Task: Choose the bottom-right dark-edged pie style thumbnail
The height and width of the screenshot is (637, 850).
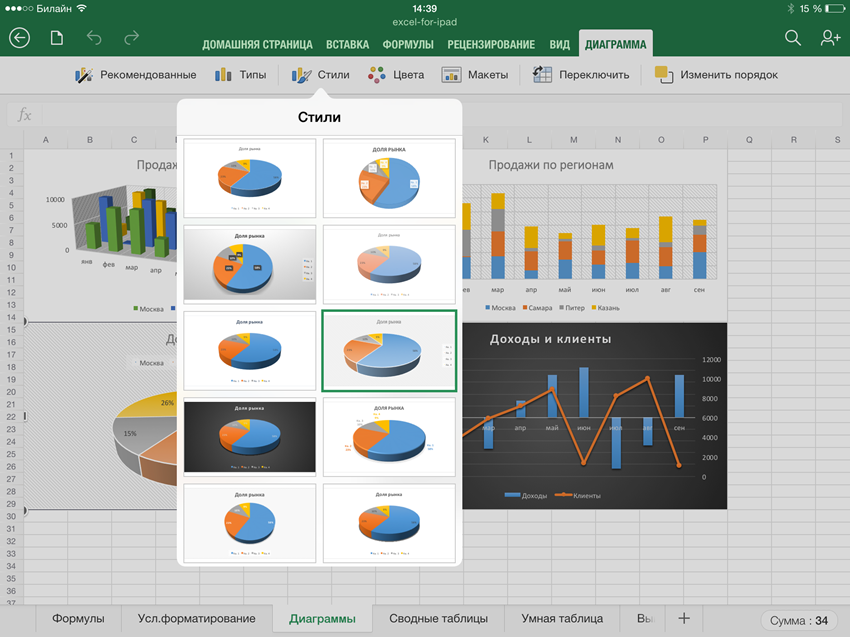Action: point(389,523)
